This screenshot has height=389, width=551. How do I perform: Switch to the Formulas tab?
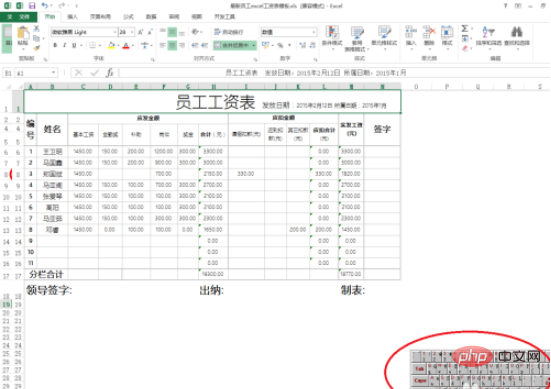point(128,17)
